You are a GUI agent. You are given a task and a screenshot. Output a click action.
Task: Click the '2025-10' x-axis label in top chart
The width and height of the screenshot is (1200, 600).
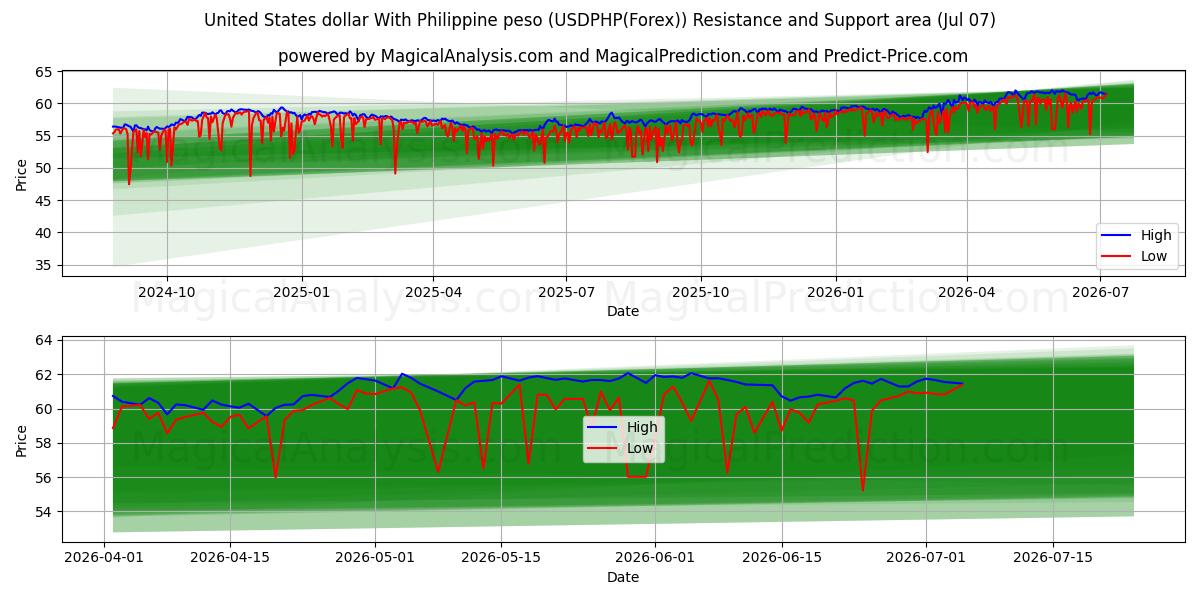pyautogui.click(x=701, y=292)
